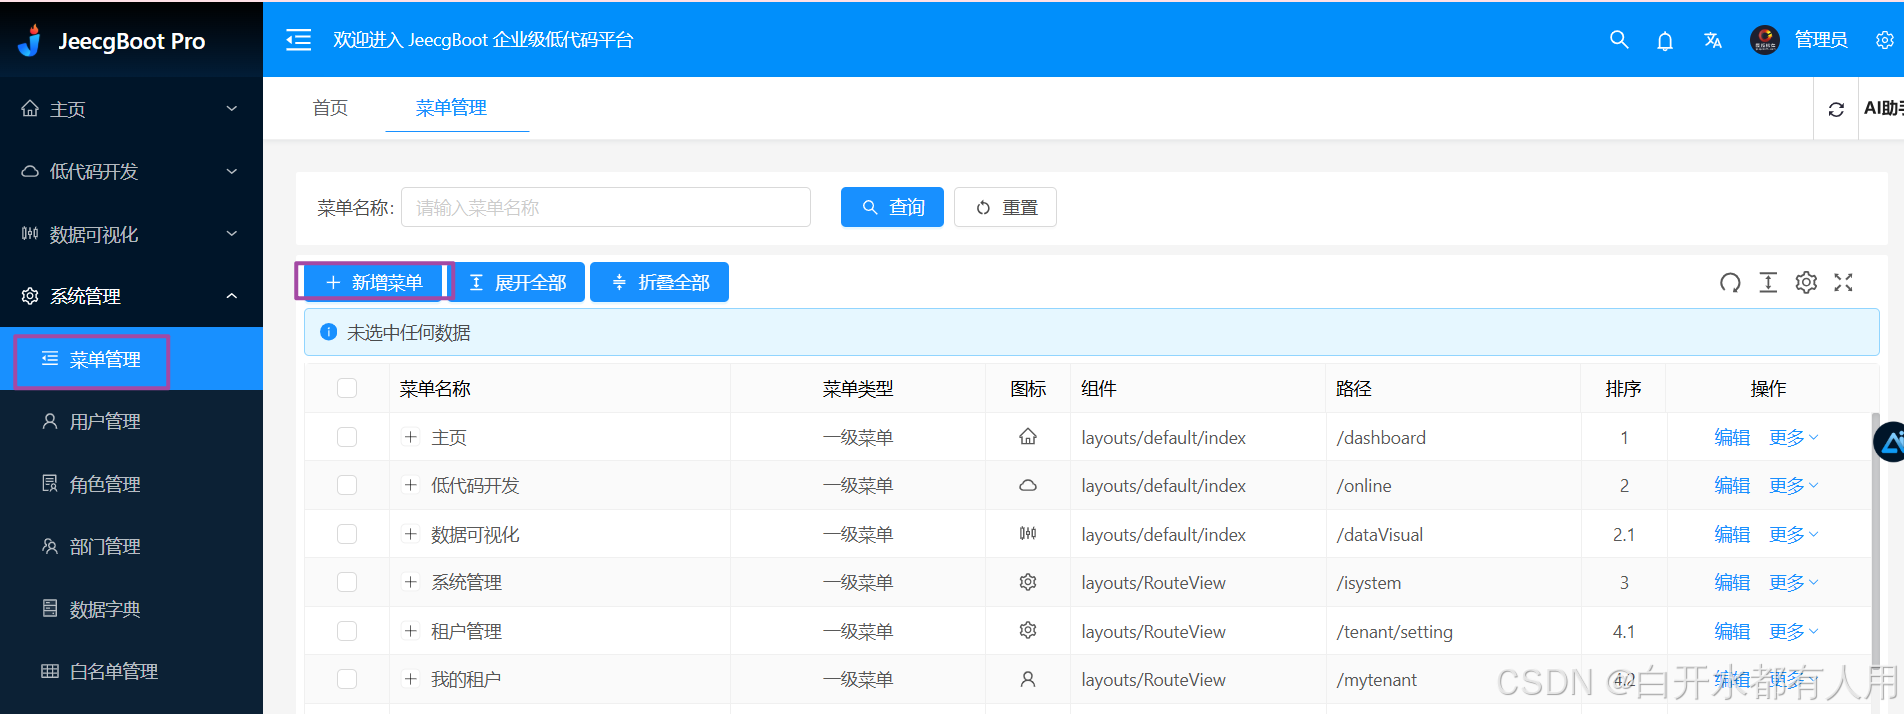Expand the 主页 sidebar menu
Image resolution: width=1904 pixels, height=714 pixels.
[131, 109]
